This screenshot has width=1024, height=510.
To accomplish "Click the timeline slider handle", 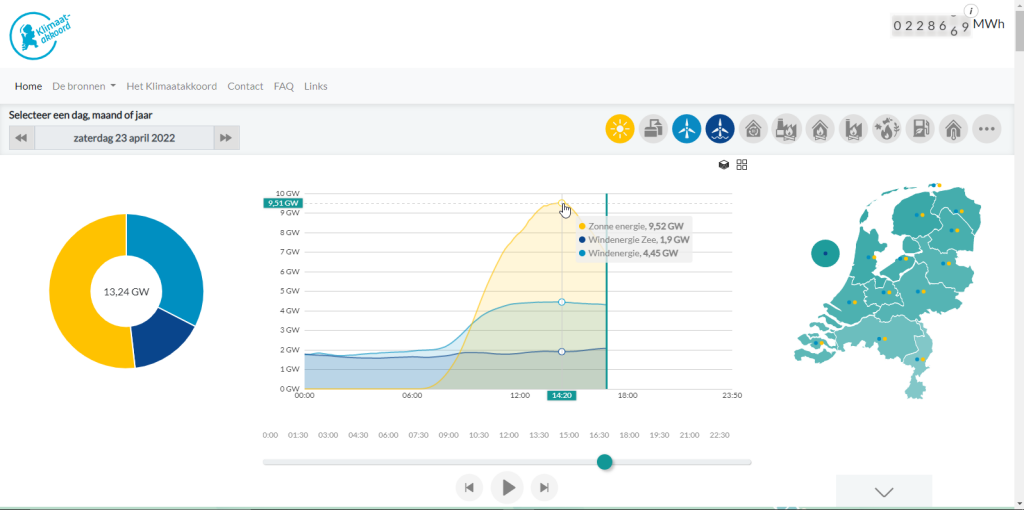I will (605, 462).
